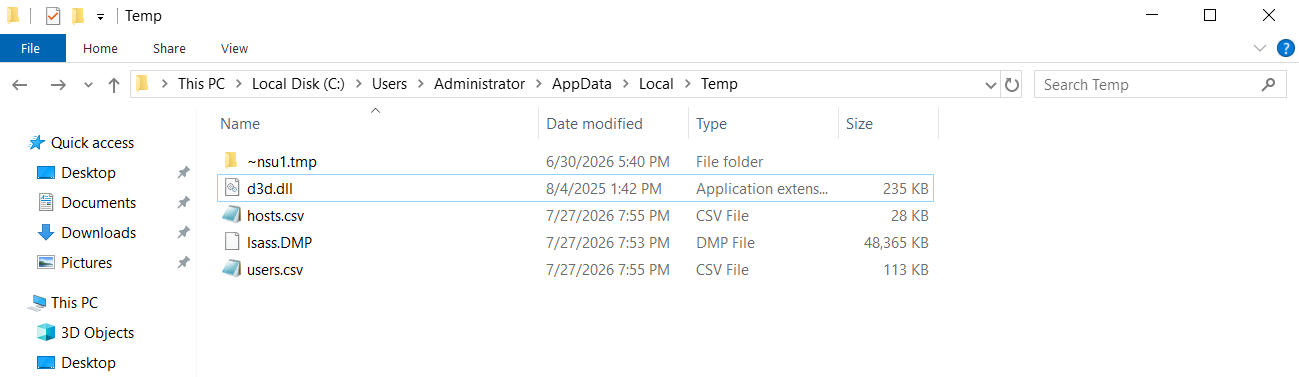
Task: Open 3D Objects in navigation pane
Action: [x=97, y=333]
